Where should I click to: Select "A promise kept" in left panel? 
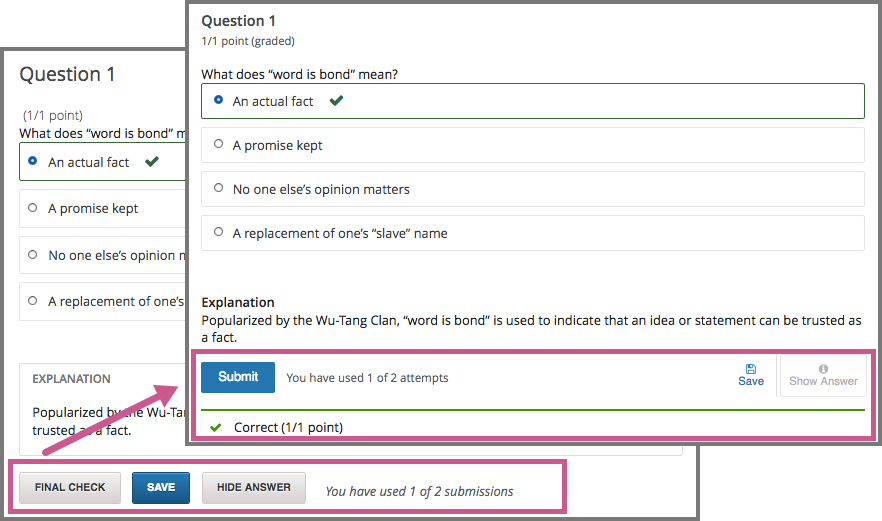click(x=34, y=208)
